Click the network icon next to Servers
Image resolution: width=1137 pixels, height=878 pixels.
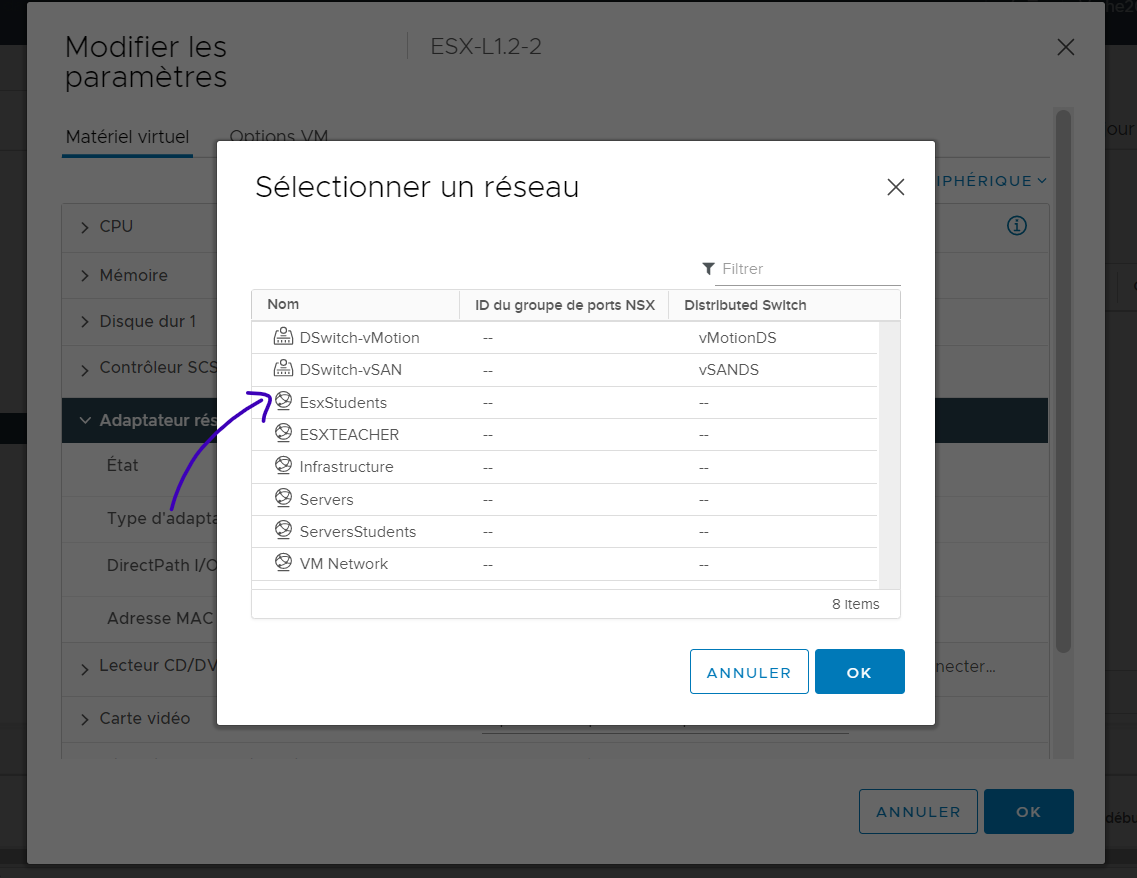[284, 498]
